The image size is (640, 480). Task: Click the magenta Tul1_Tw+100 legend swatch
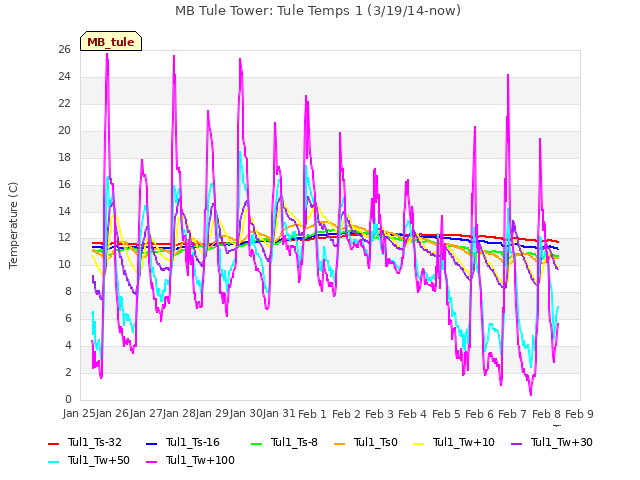click(x=151, y=461)
